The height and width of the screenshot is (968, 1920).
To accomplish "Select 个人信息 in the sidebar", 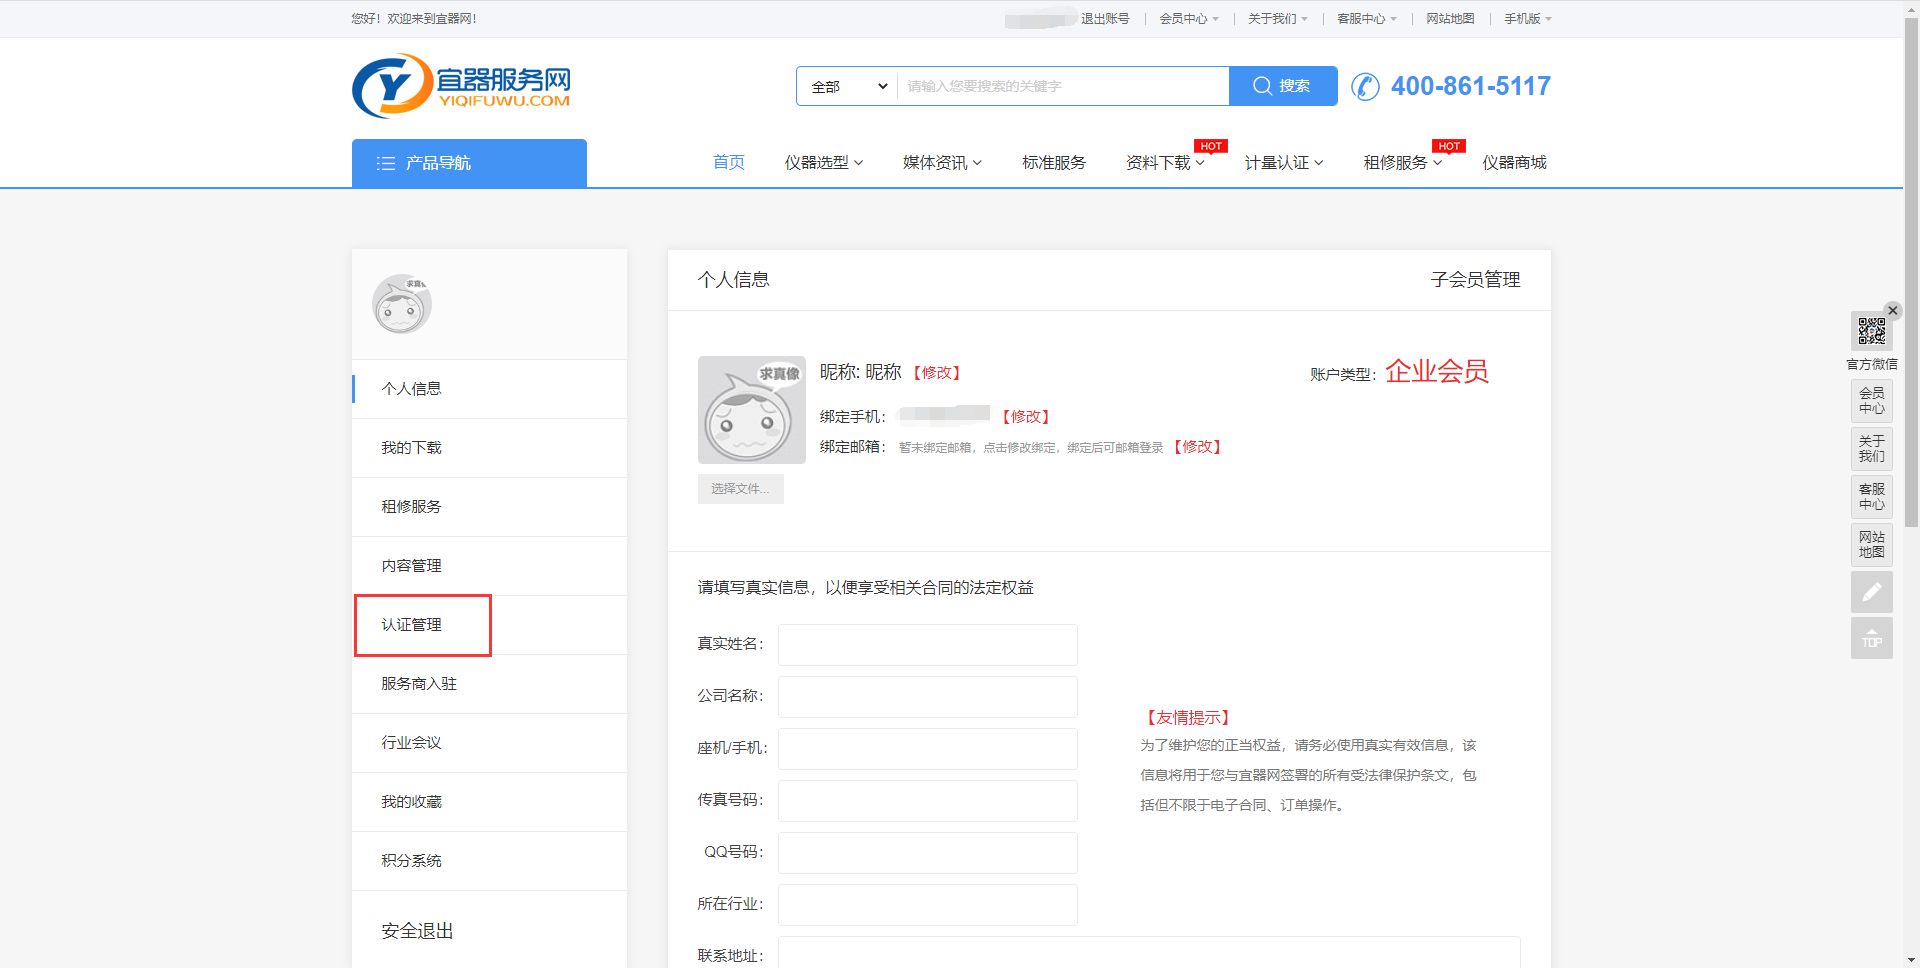I will [x=490, y=389].
